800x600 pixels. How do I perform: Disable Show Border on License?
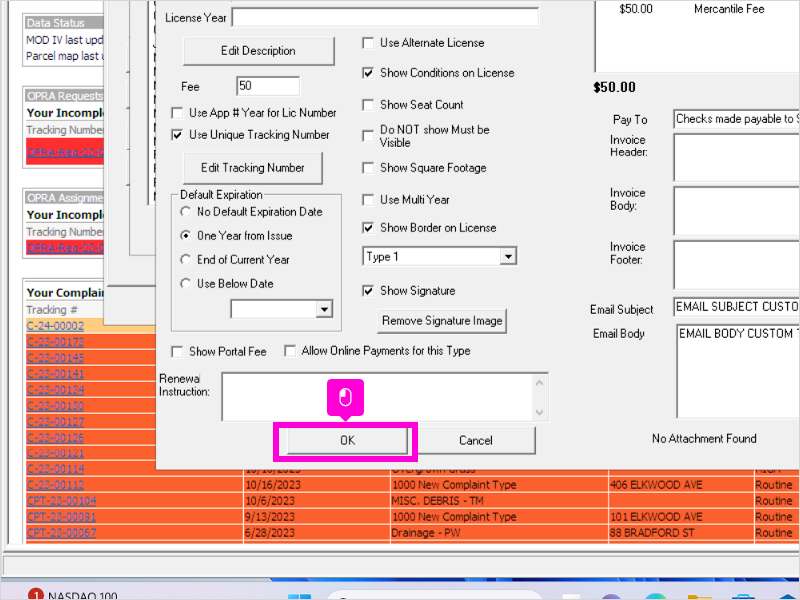tap(368, 228)
